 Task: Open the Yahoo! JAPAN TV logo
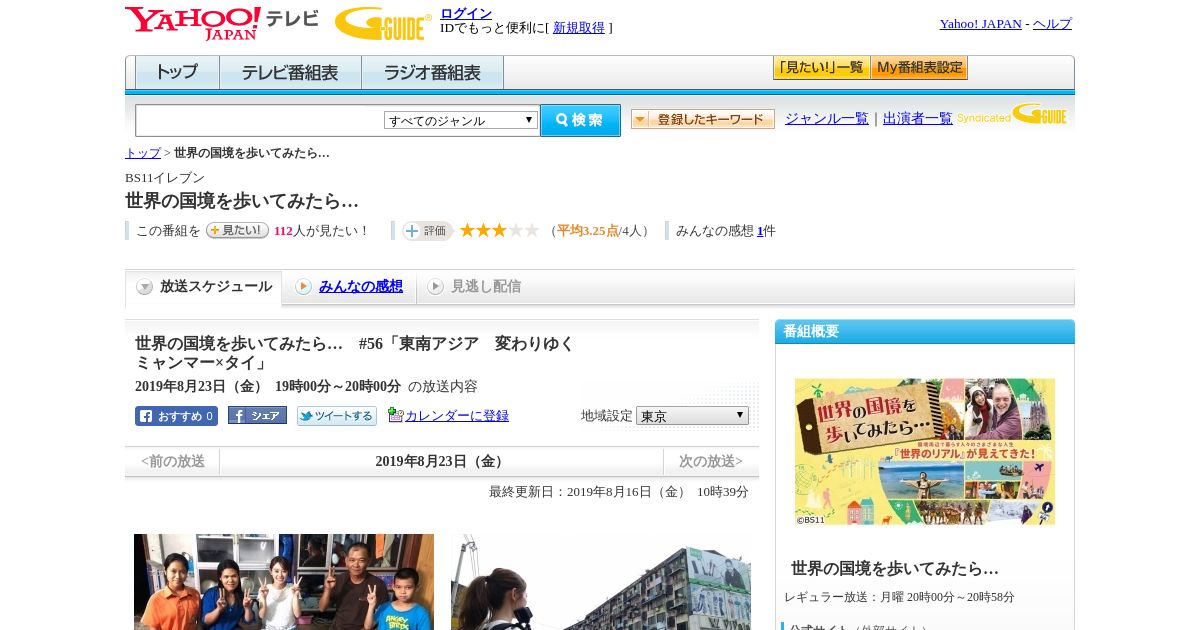point(222,23)
